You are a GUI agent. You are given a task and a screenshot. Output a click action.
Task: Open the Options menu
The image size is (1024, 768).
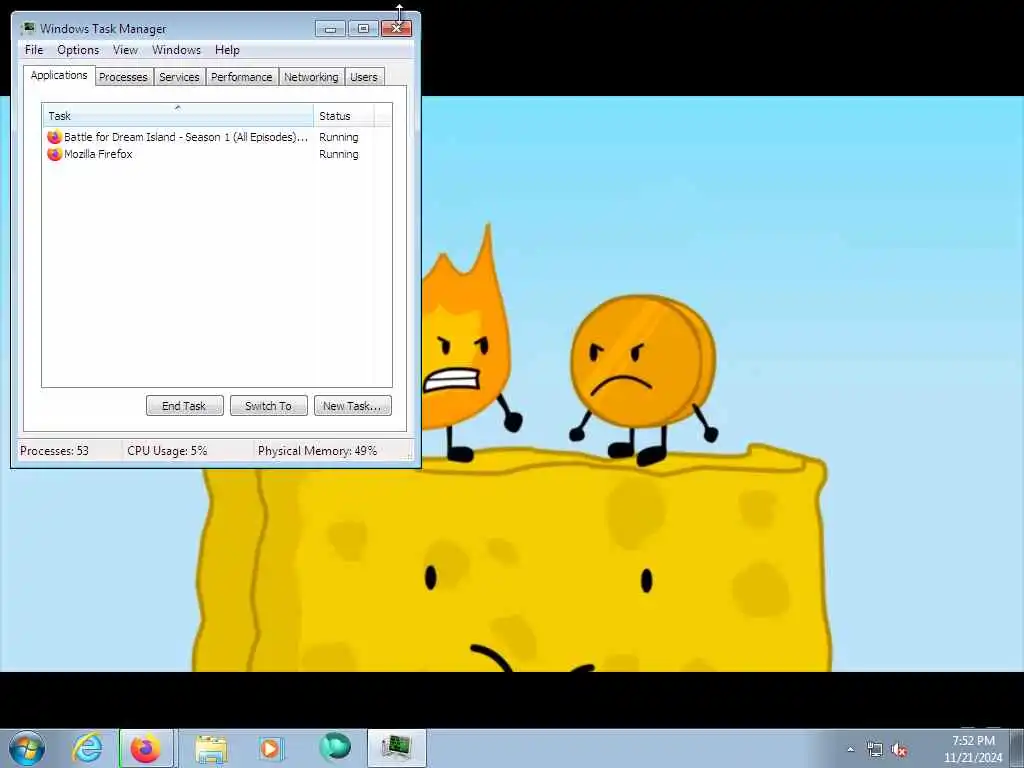(x=78, y=50)
